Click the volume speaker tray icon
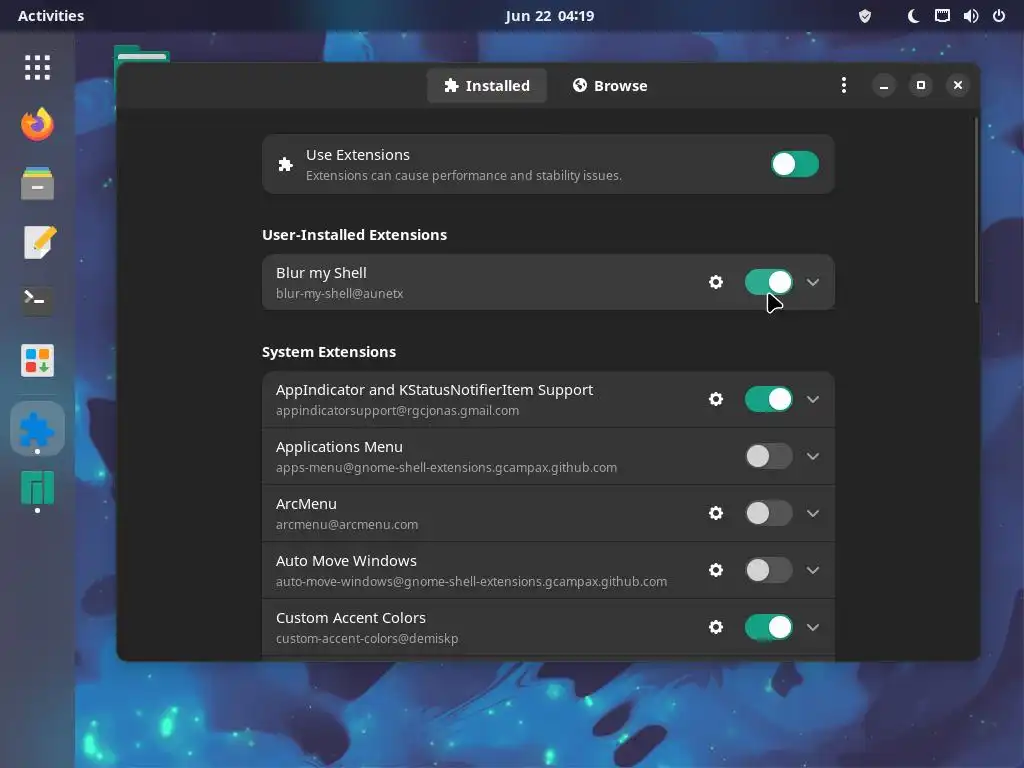 [970, 16]
